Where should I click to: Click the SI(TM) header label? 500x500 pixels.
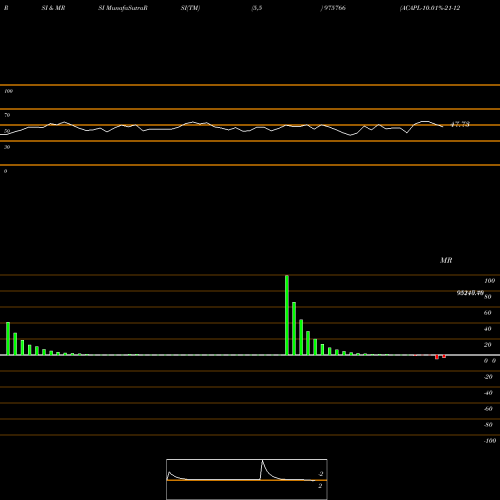pos(191,8)
